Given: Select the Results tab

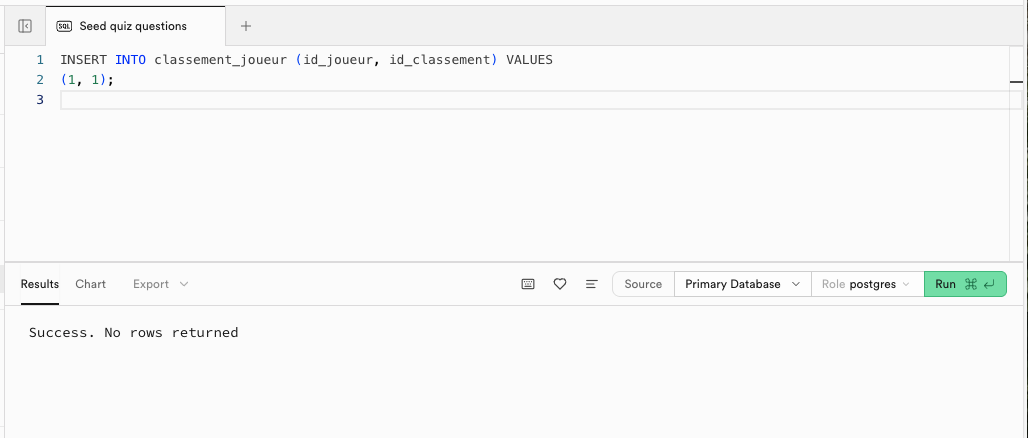Looking at the screenshot, I should tap(40, 284).
